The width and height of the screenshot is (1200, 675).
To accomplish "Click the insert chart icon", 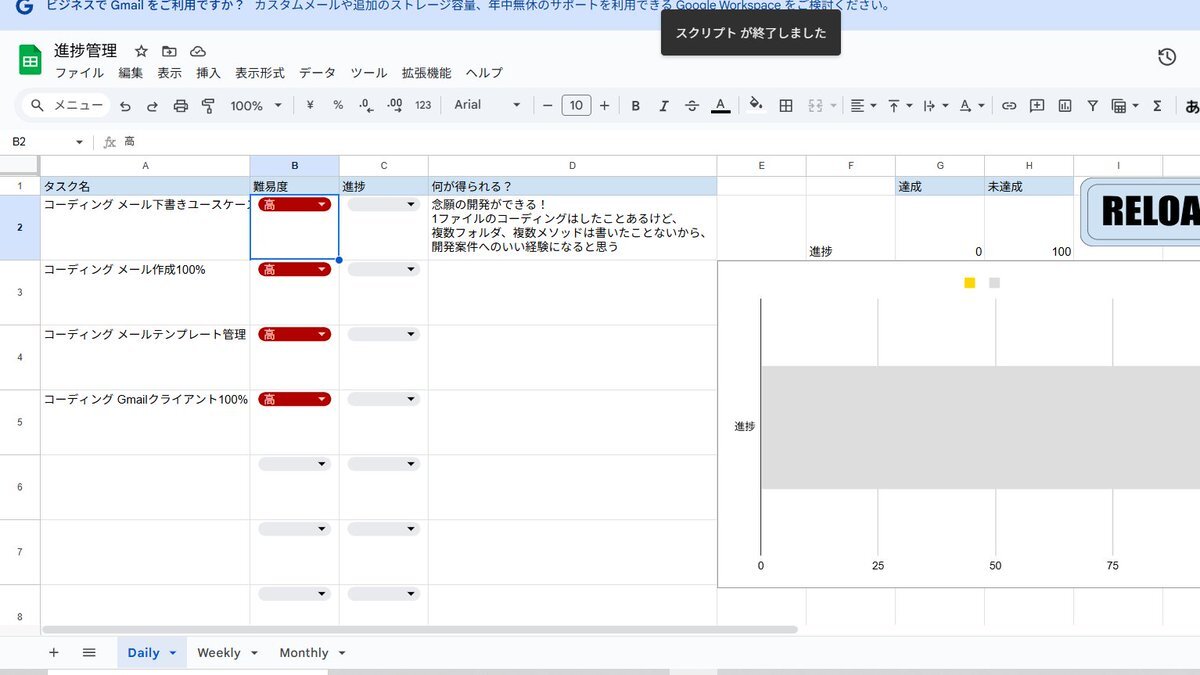I will 1065,105.
